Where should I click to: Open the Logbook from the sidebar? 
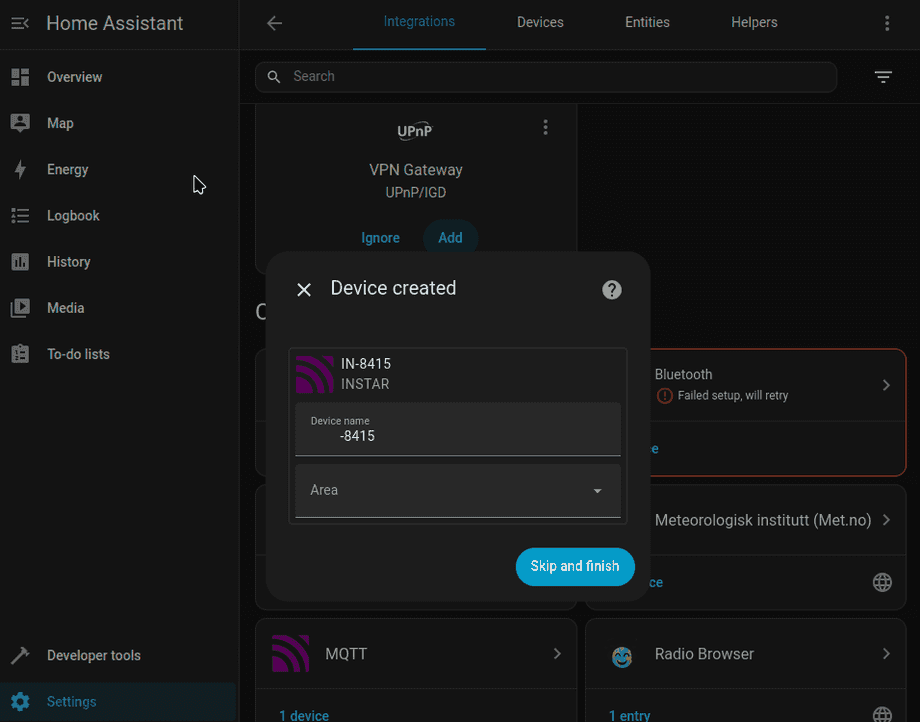click(20, 215)
